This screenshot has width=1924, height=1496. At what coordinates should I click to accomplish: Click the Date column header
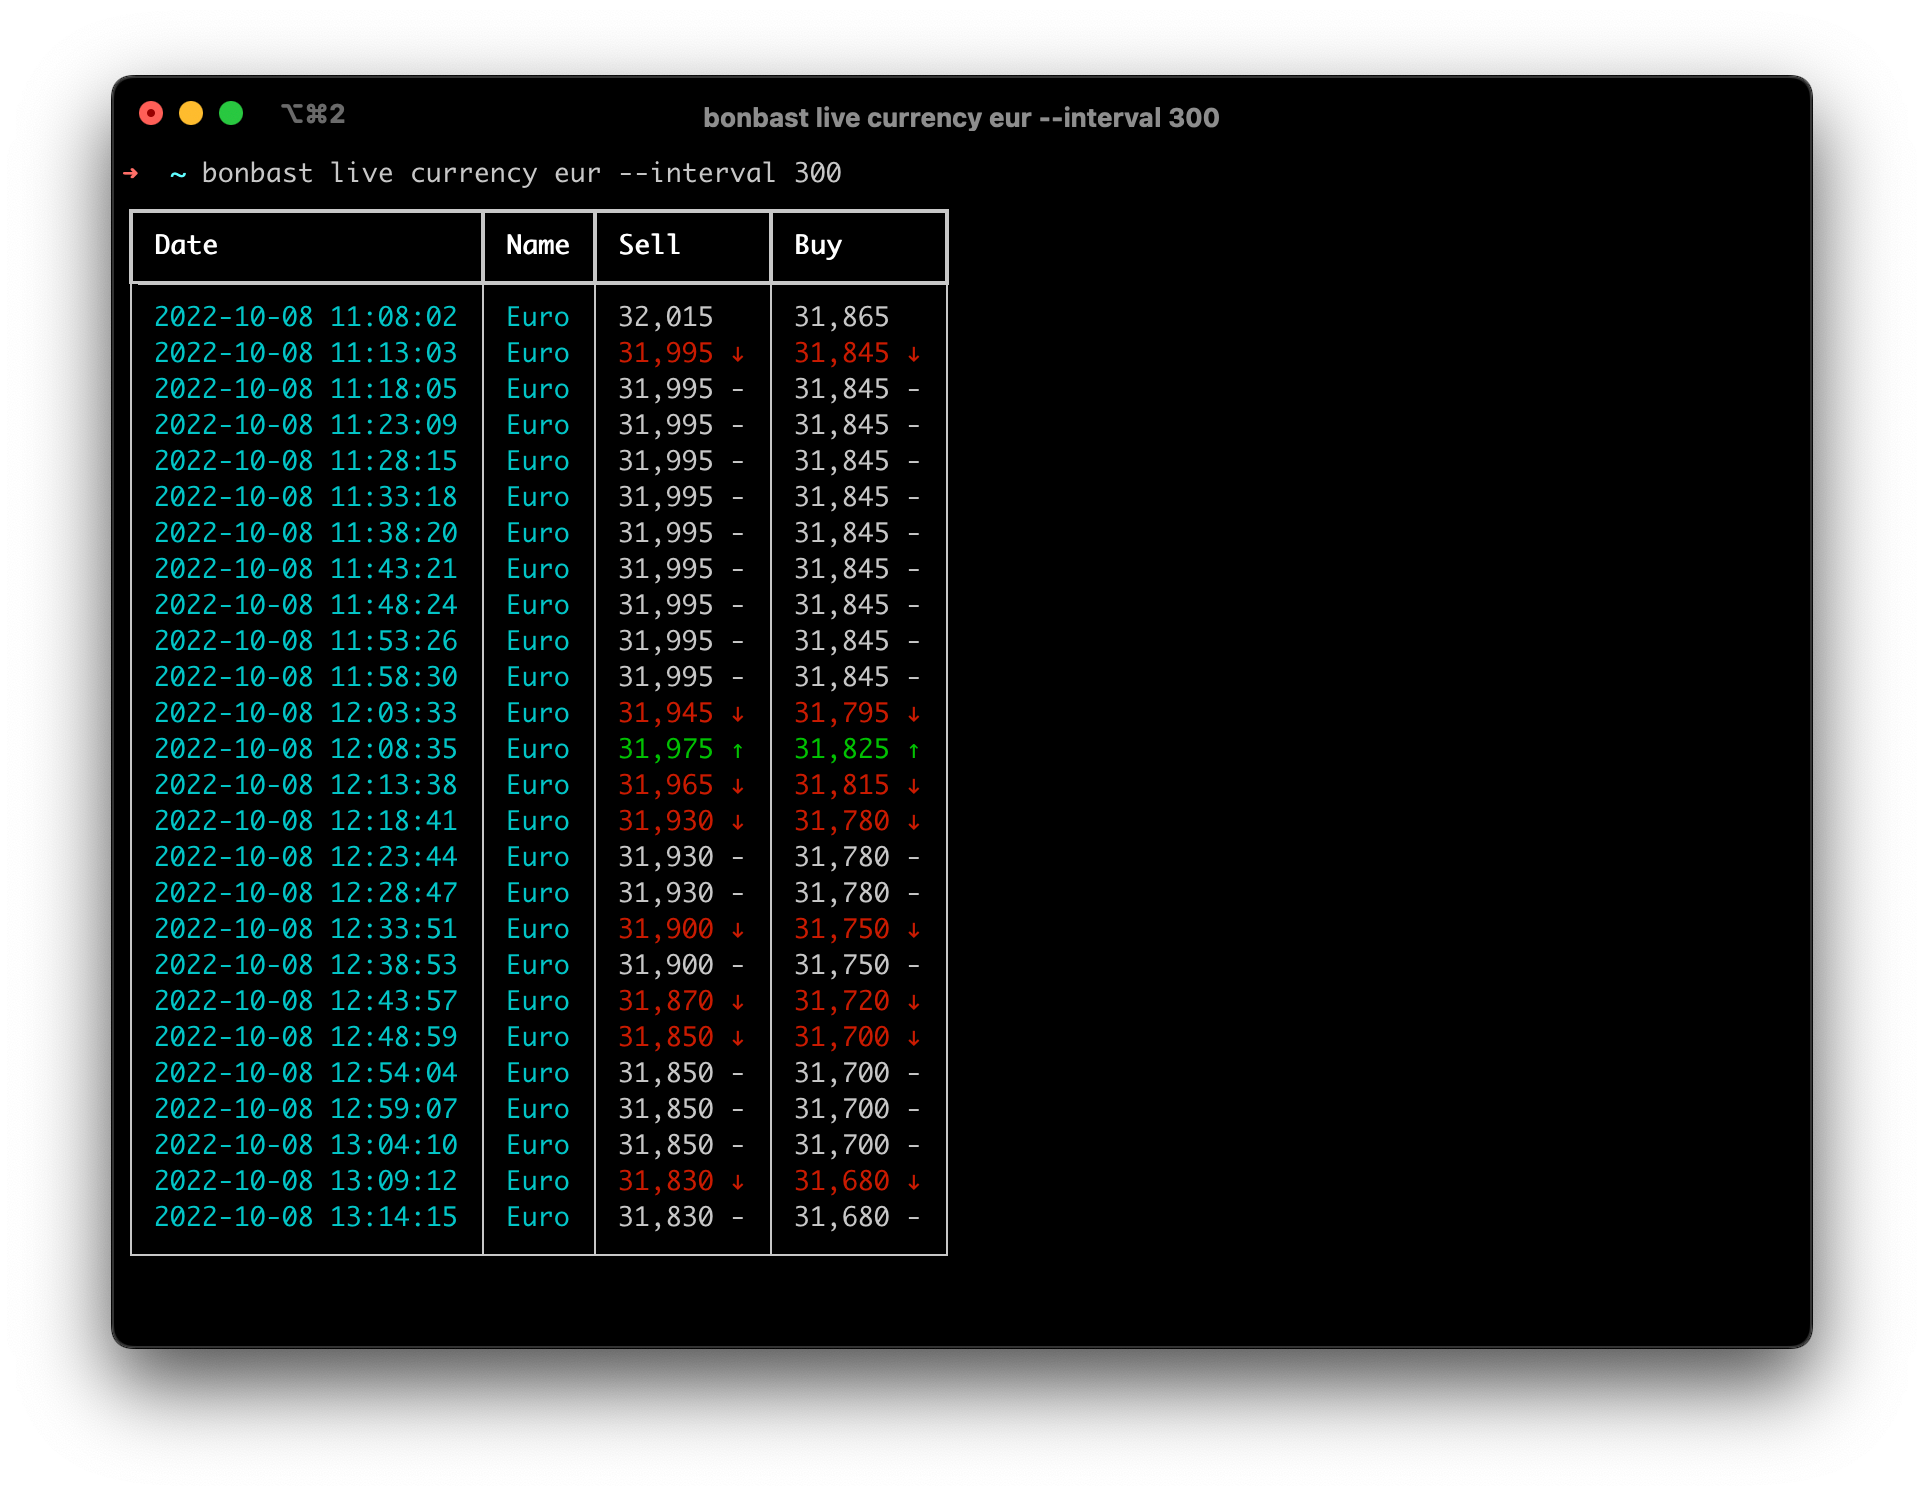186,245
